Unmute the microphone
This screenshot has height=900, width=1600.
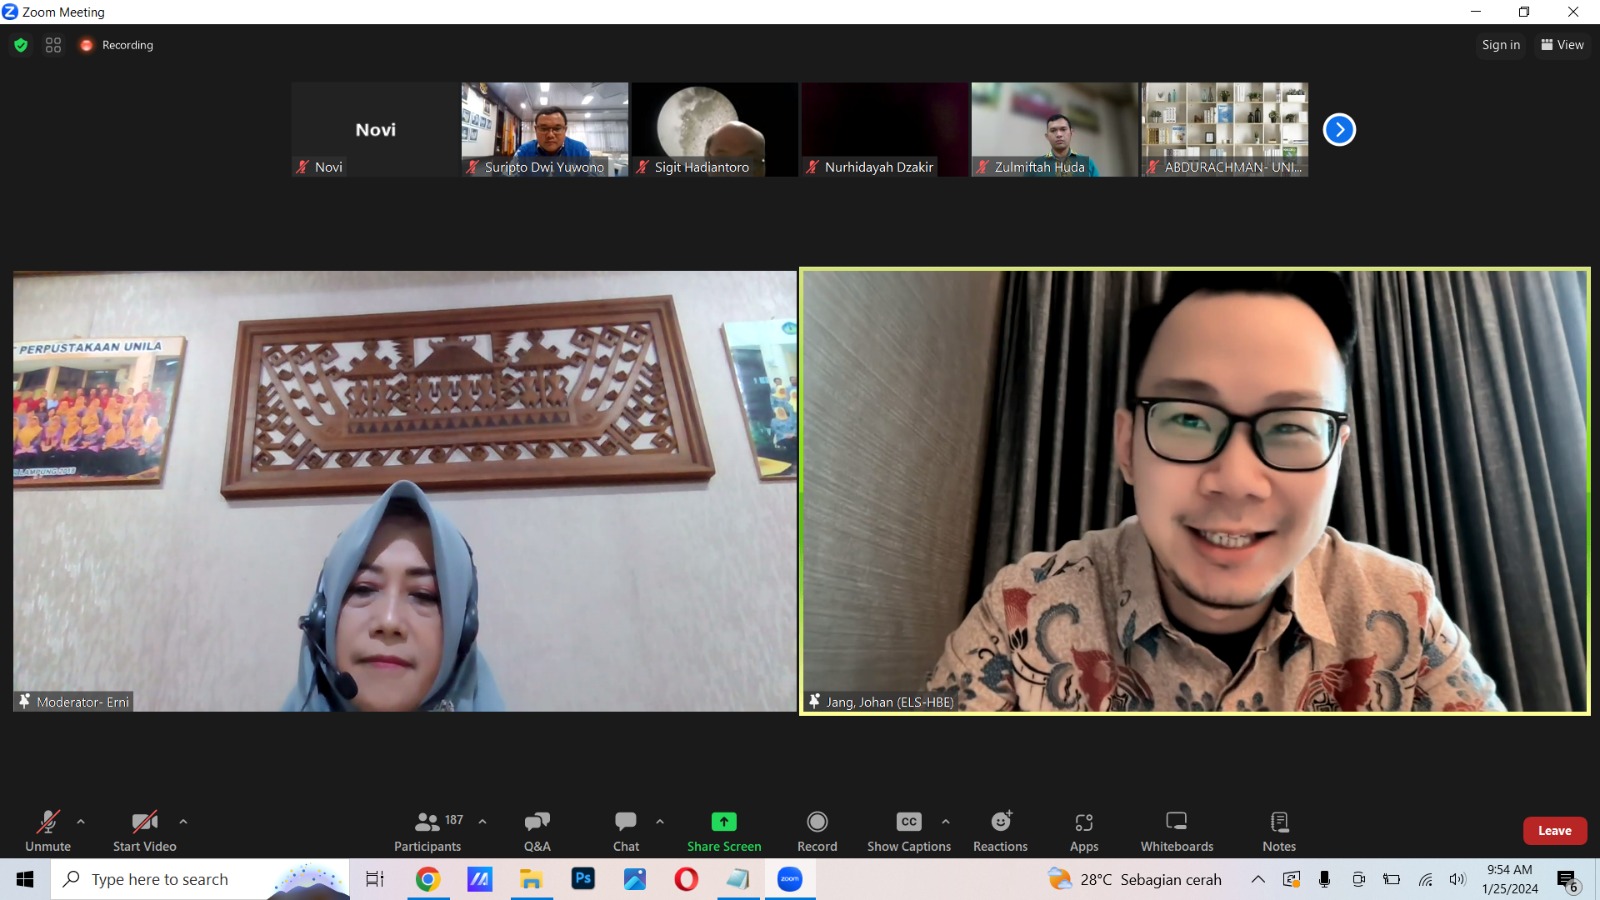(x=48, y=830)
